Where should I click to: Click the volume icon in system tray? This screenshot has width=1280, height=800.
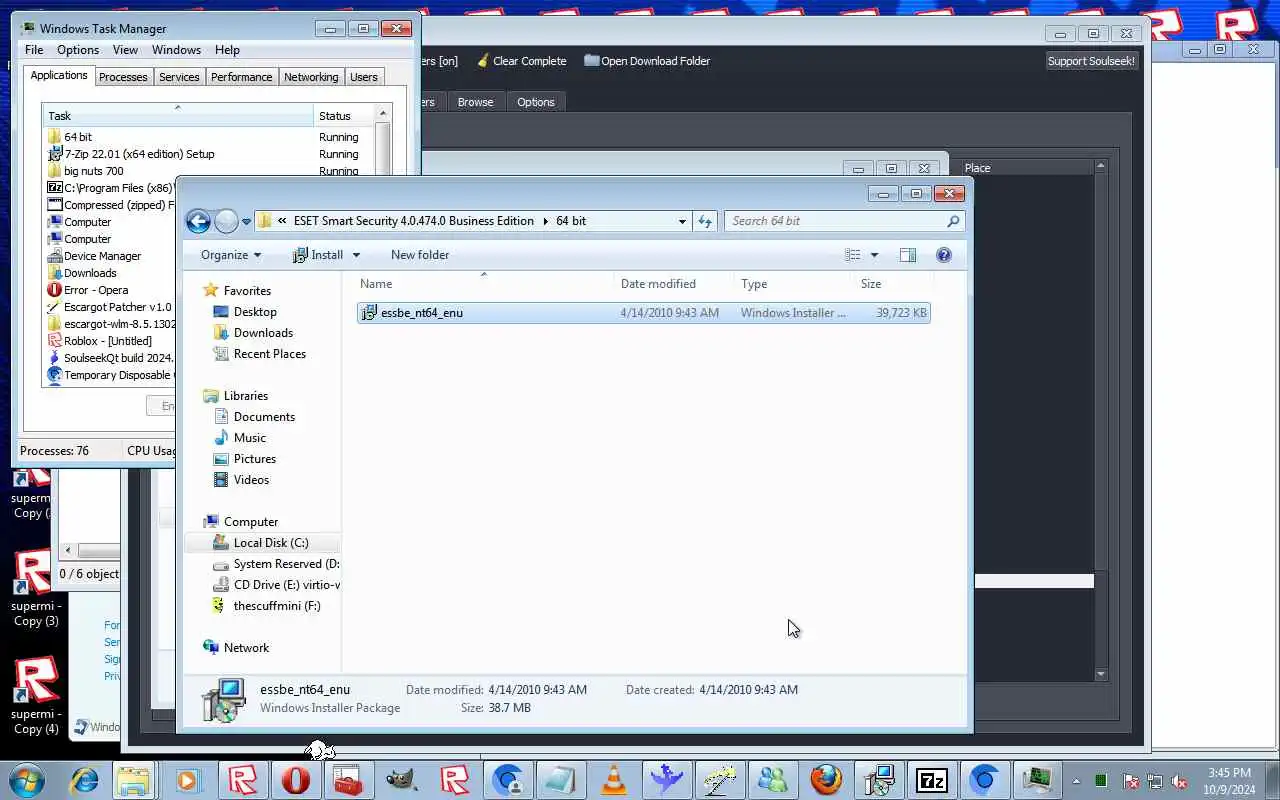pyautogui.click(x=1180, y=781)
